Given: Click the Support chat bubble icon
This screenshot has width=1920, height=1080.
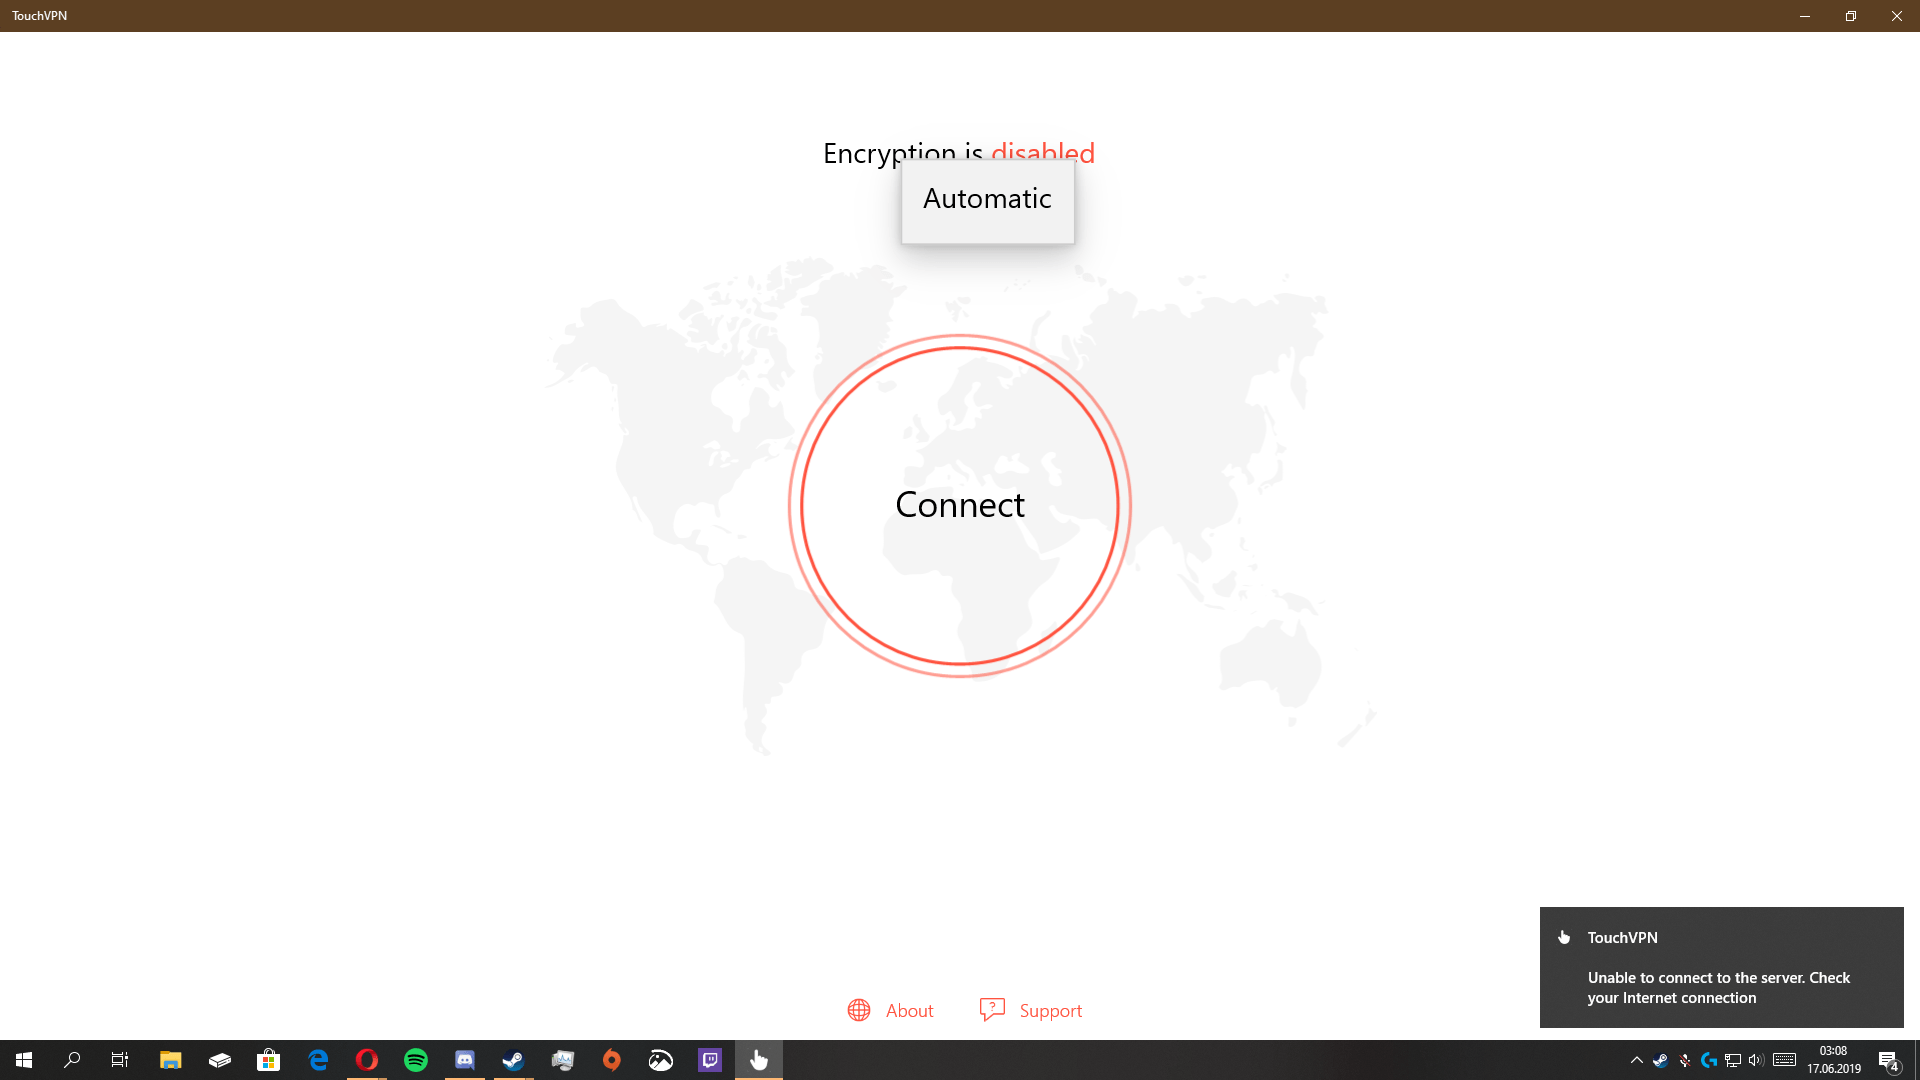Looking at the screenshot, I should point(992,1010).
